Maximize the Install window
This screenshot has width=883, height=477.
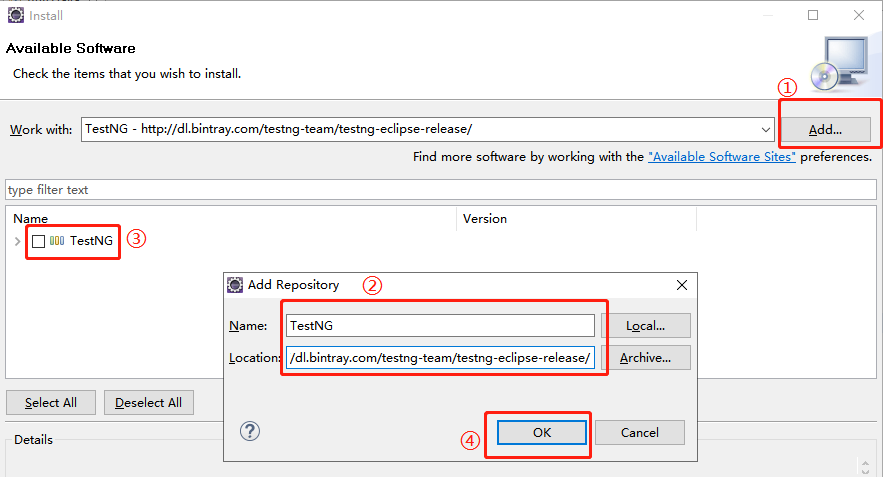[813, 15]
